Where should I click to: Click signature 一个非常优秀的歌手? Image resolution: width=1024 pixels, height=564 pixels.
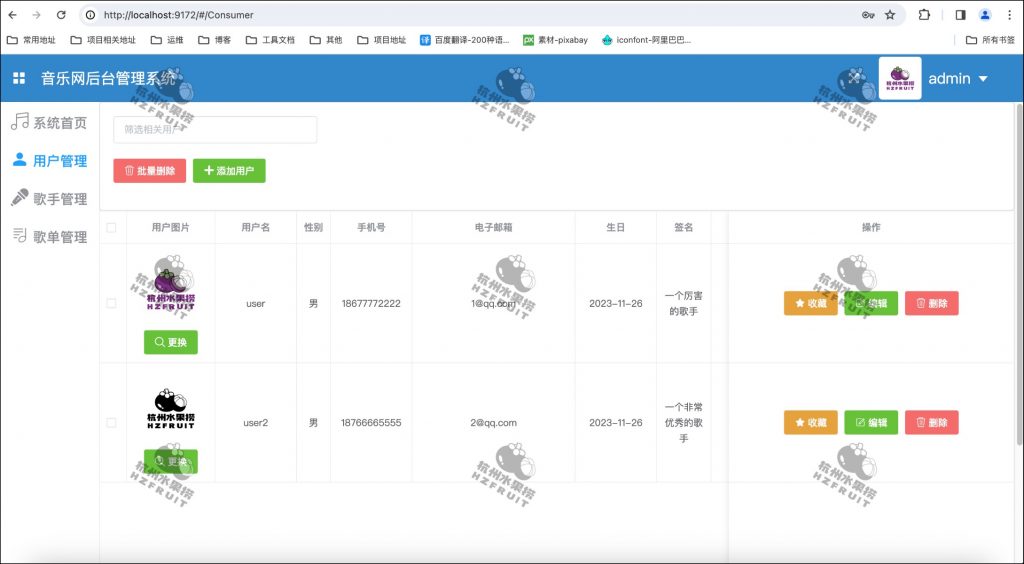click(x=684, y=423)
